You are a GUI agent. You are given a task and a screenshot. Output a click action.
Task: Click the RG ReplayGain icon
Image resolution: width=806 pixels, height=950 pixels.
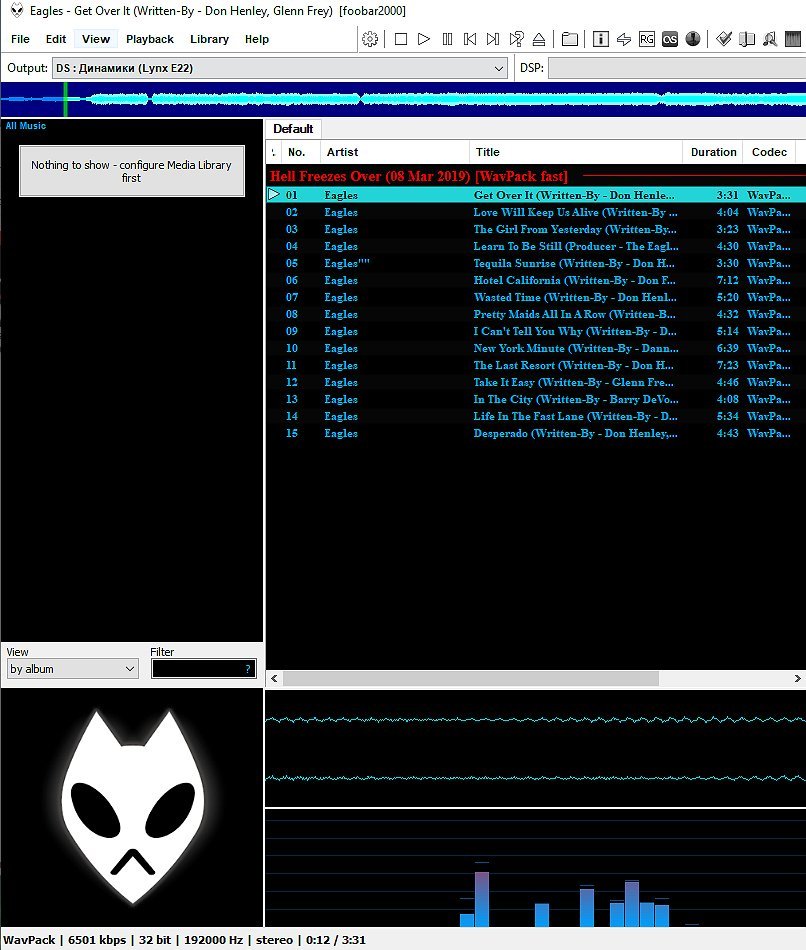(647, 39)
